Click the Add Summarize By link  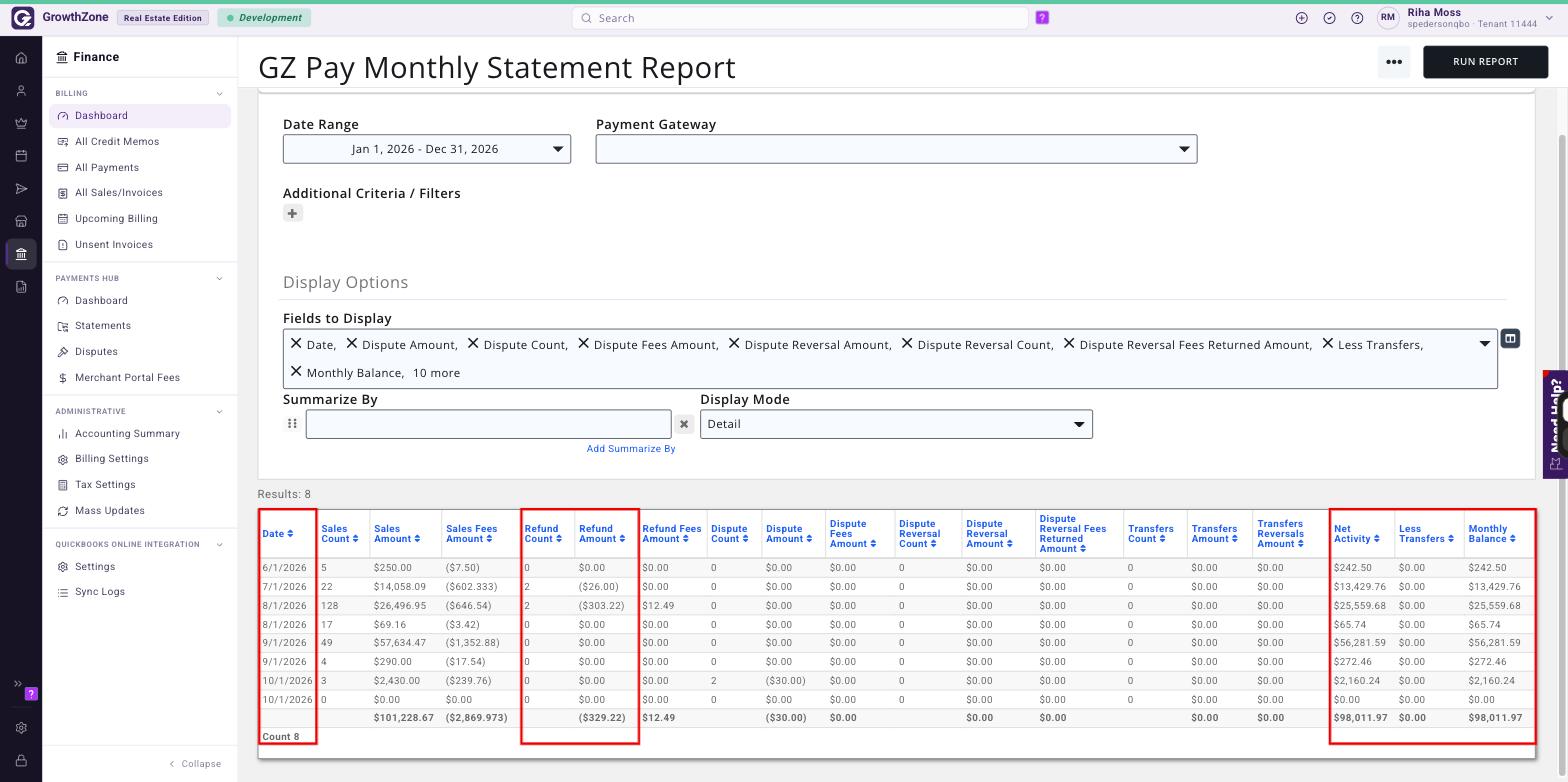click(631, 449)
